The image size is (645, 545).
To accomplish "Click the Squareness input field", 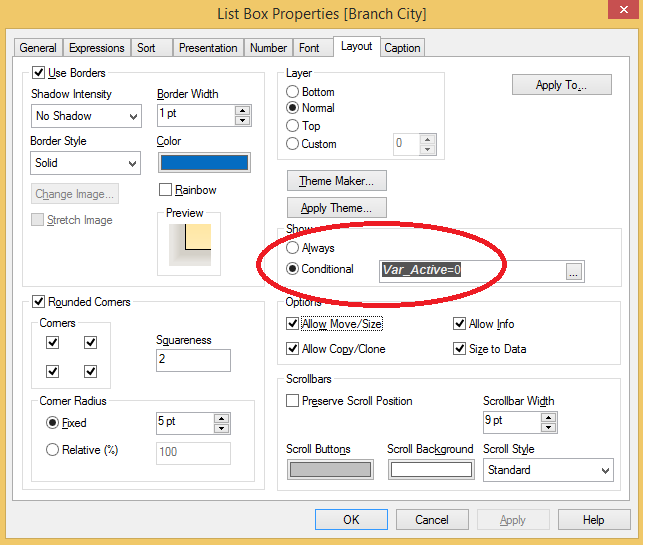I will [193, 360].
